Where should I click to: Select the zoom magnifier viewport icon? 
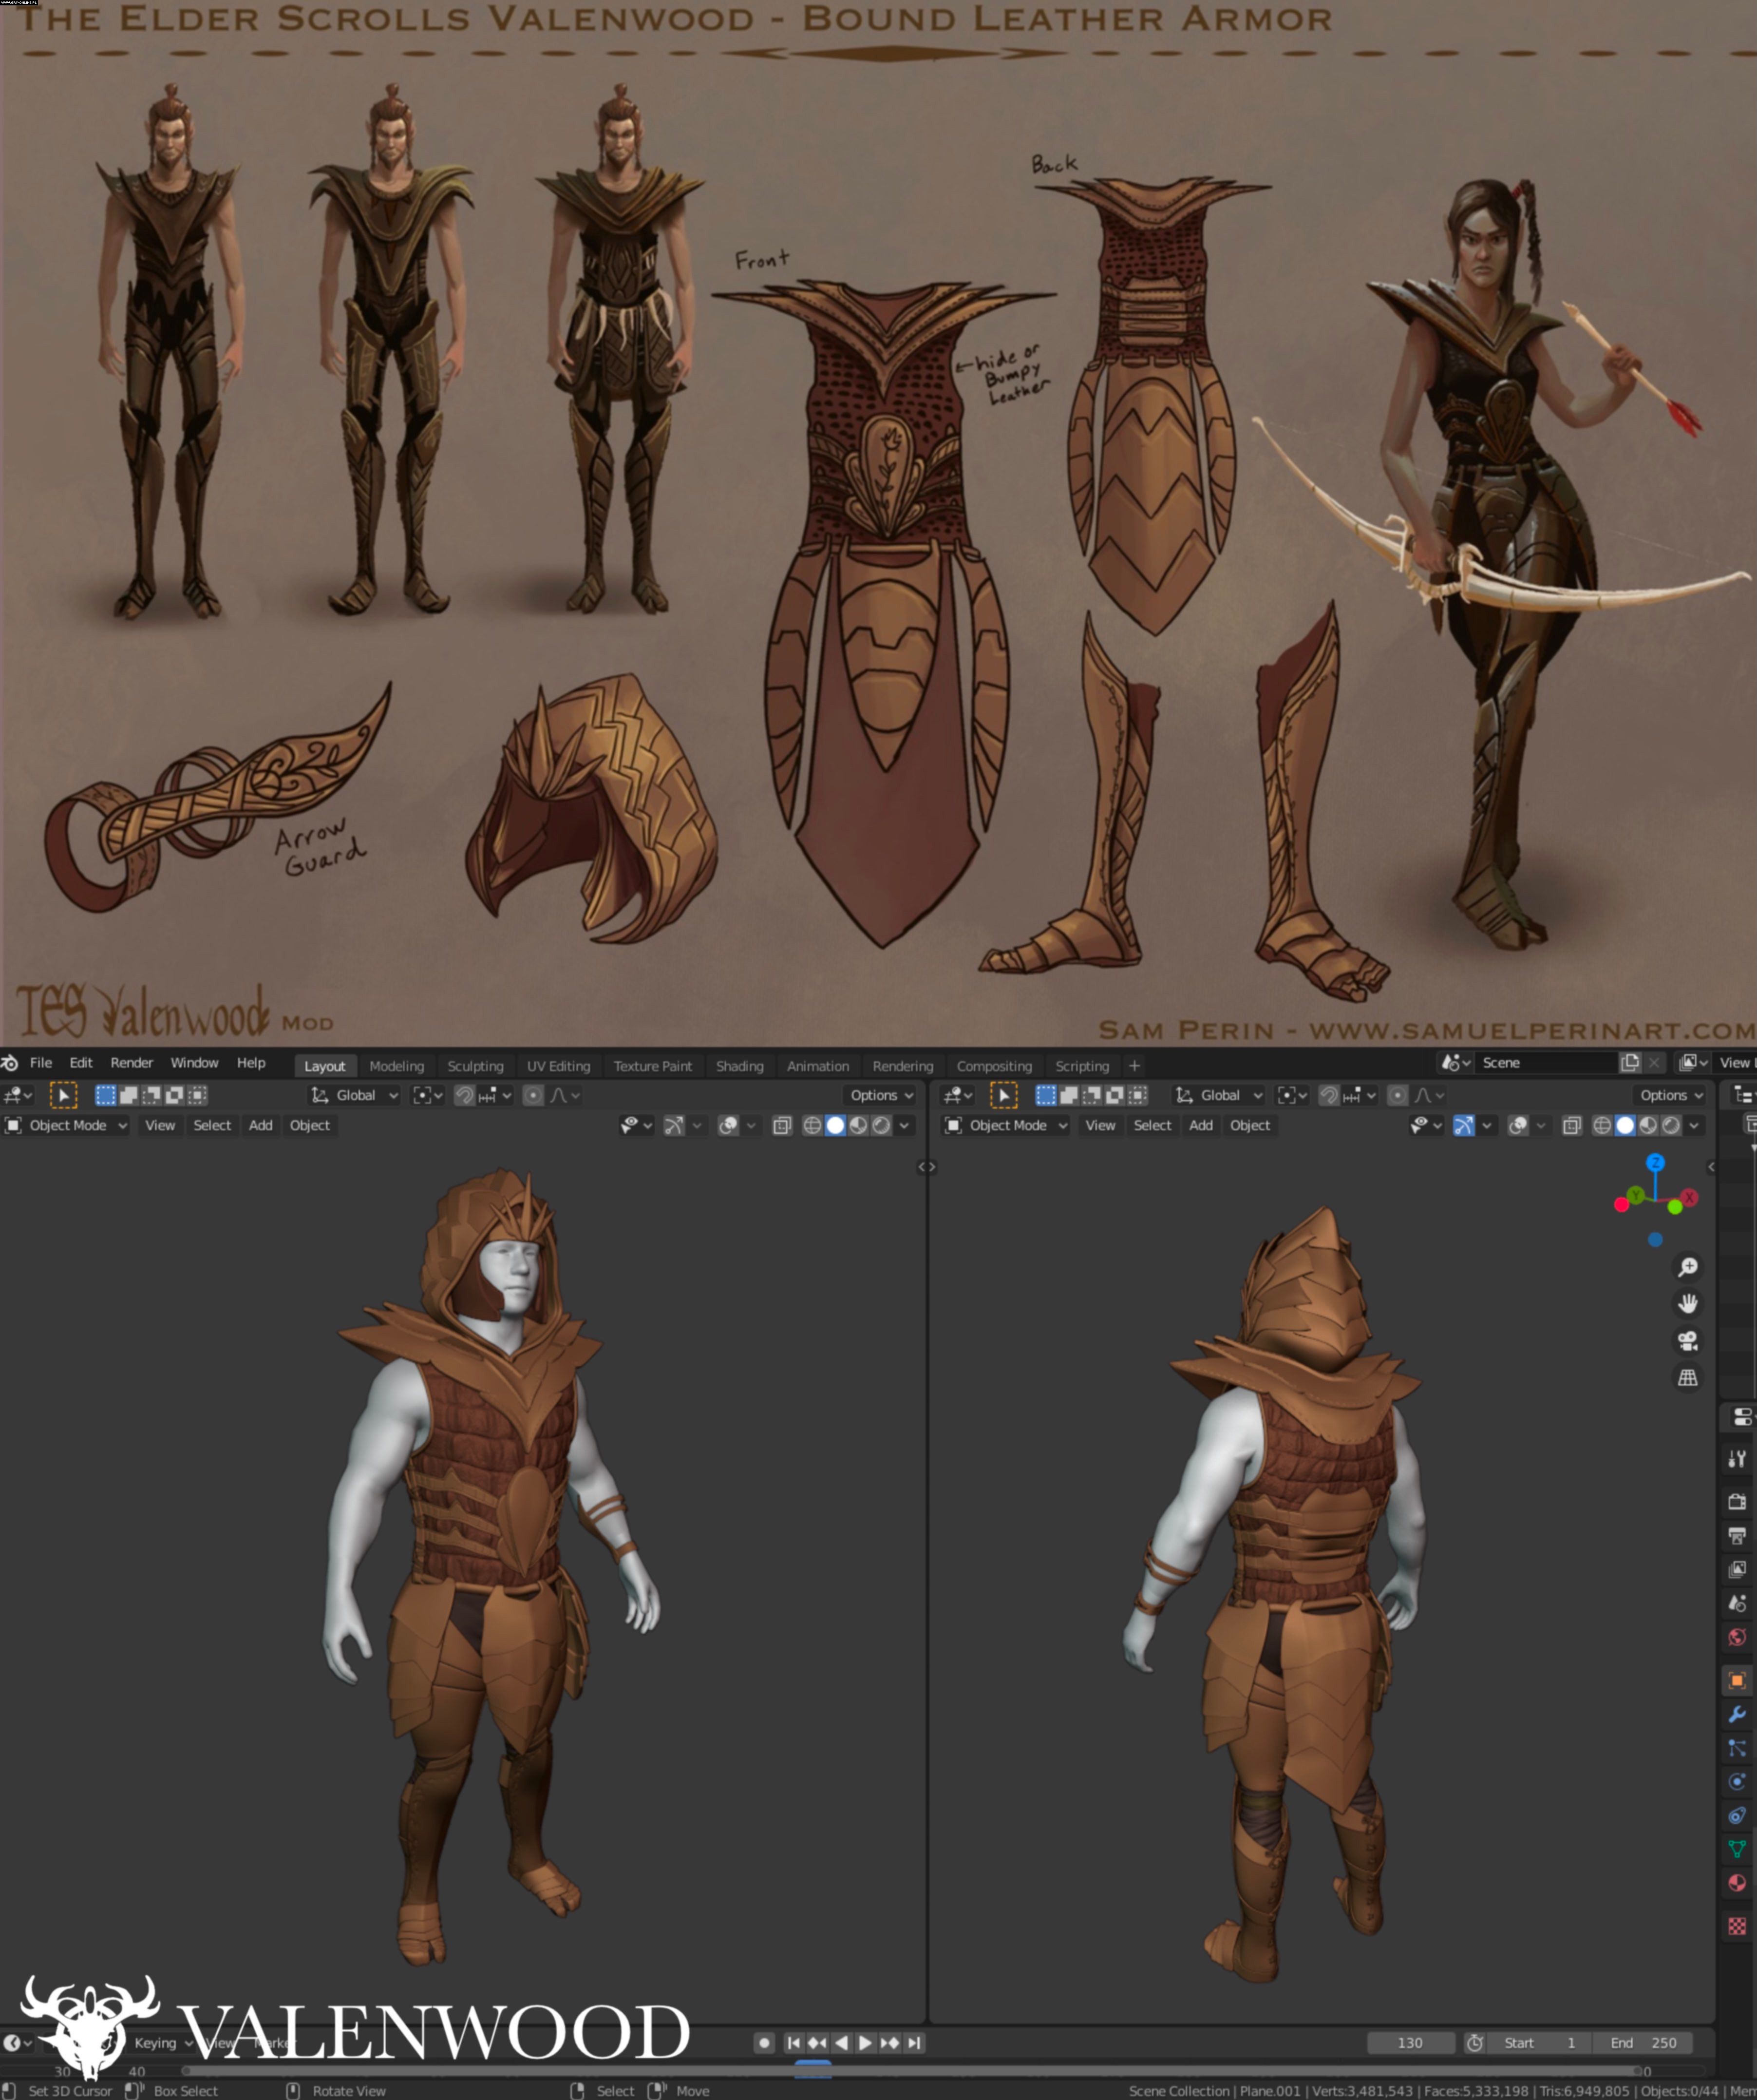click(x=1688, y=1267)
